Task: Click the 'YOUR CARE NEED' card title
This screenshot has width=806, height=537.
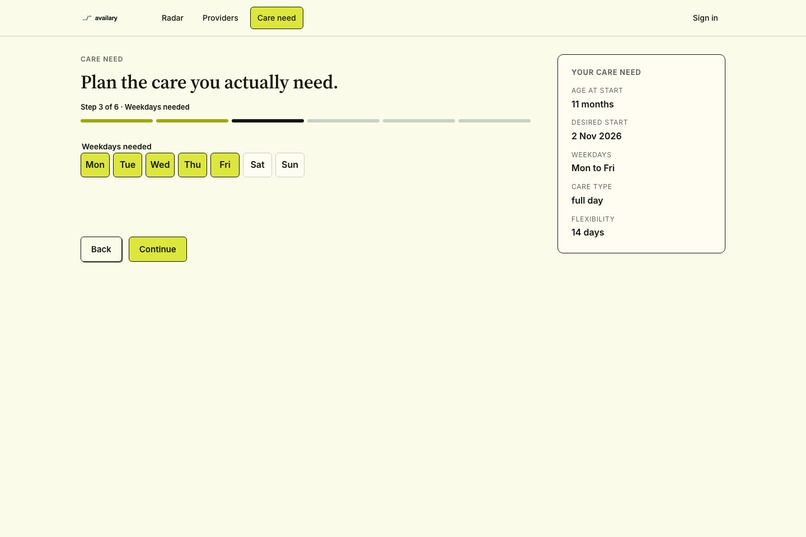Action: (x=606, y=72)
